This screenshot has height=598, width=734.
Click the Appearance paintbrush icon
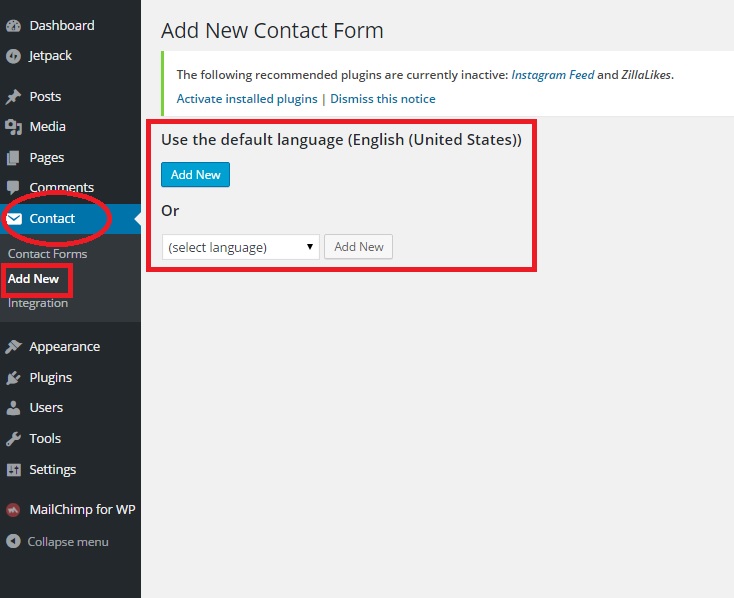click(x=14, y=347)
